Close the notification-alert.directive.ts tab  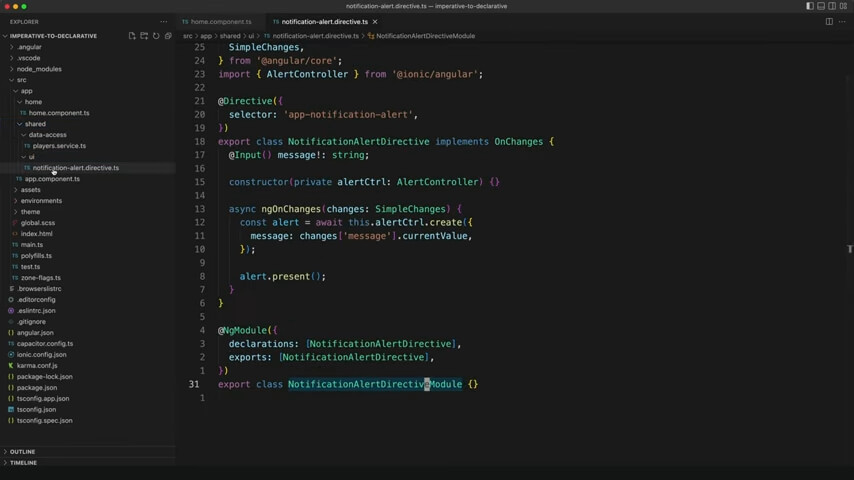(375, 22)
